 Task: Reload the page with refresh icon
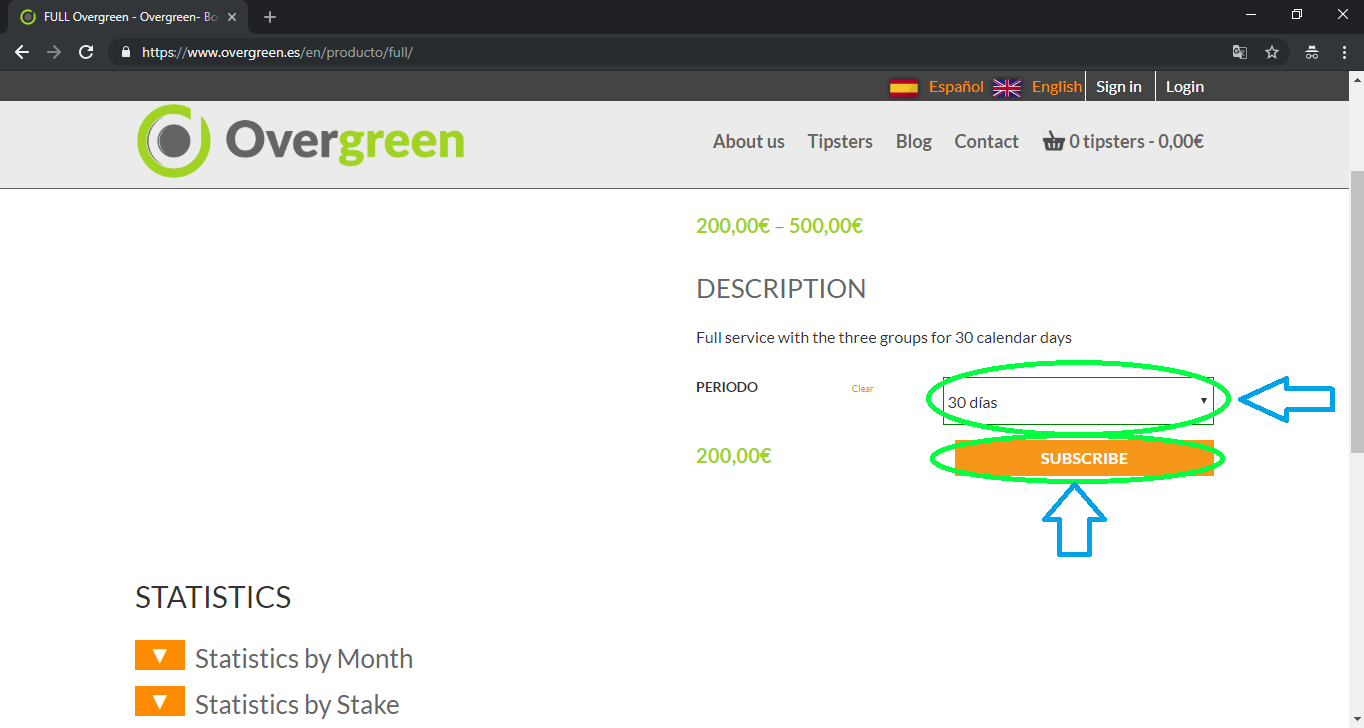pyautogui.click(x=86, y=52)
